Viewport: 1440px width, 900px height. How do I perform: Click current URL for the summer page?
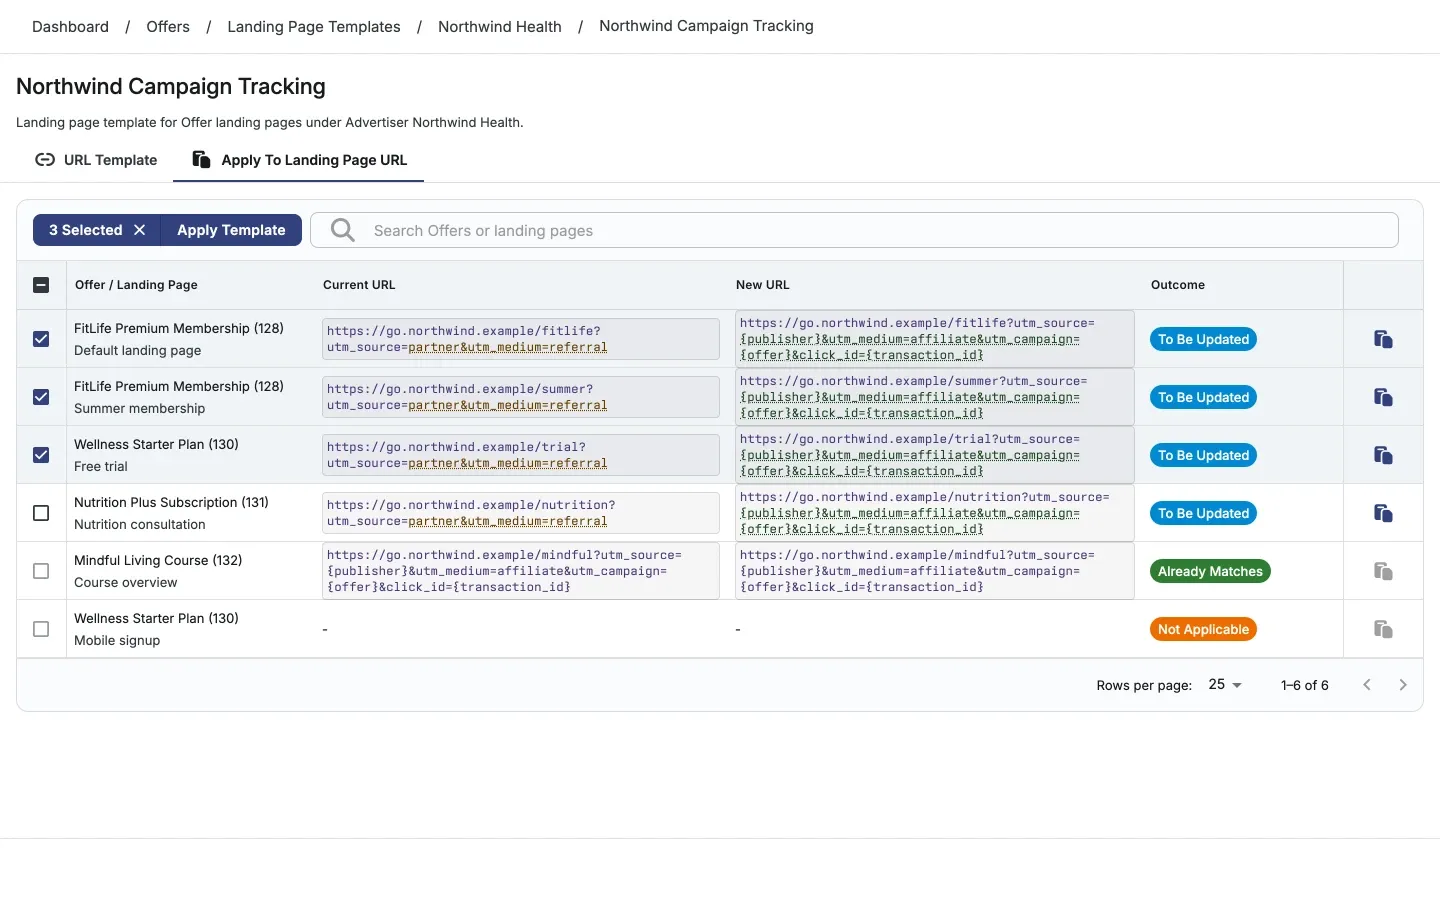click(x=521, y=397)
